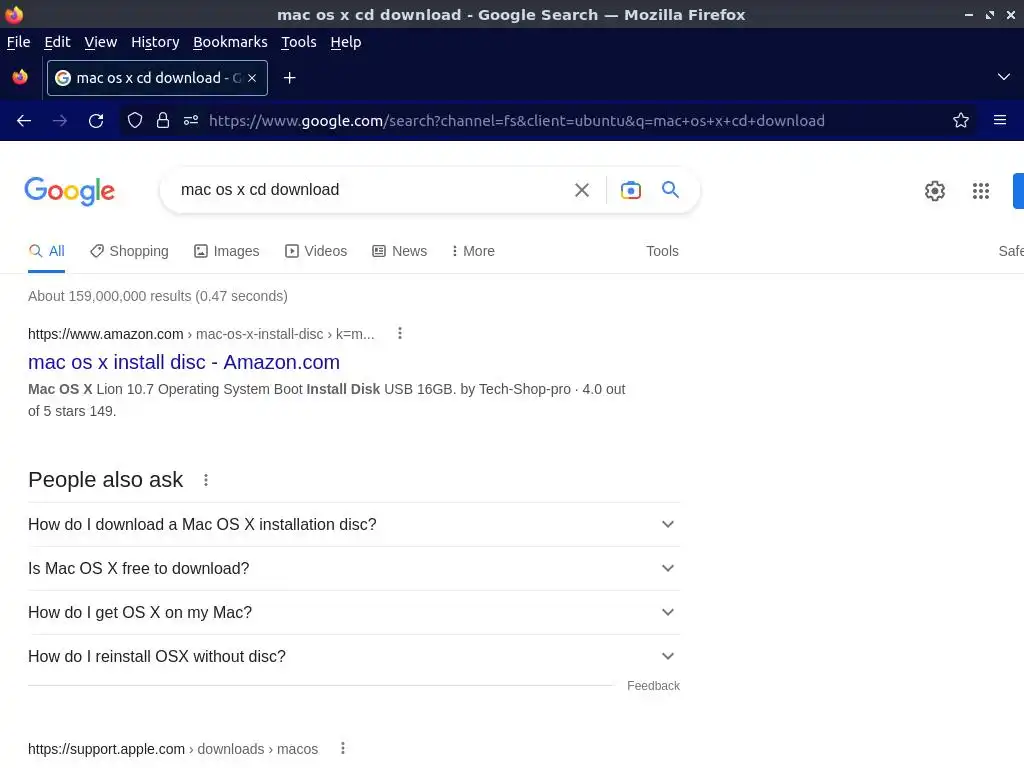Open the Firefox hamburger application menu

pyautogui.click(x=1000, y=120)
